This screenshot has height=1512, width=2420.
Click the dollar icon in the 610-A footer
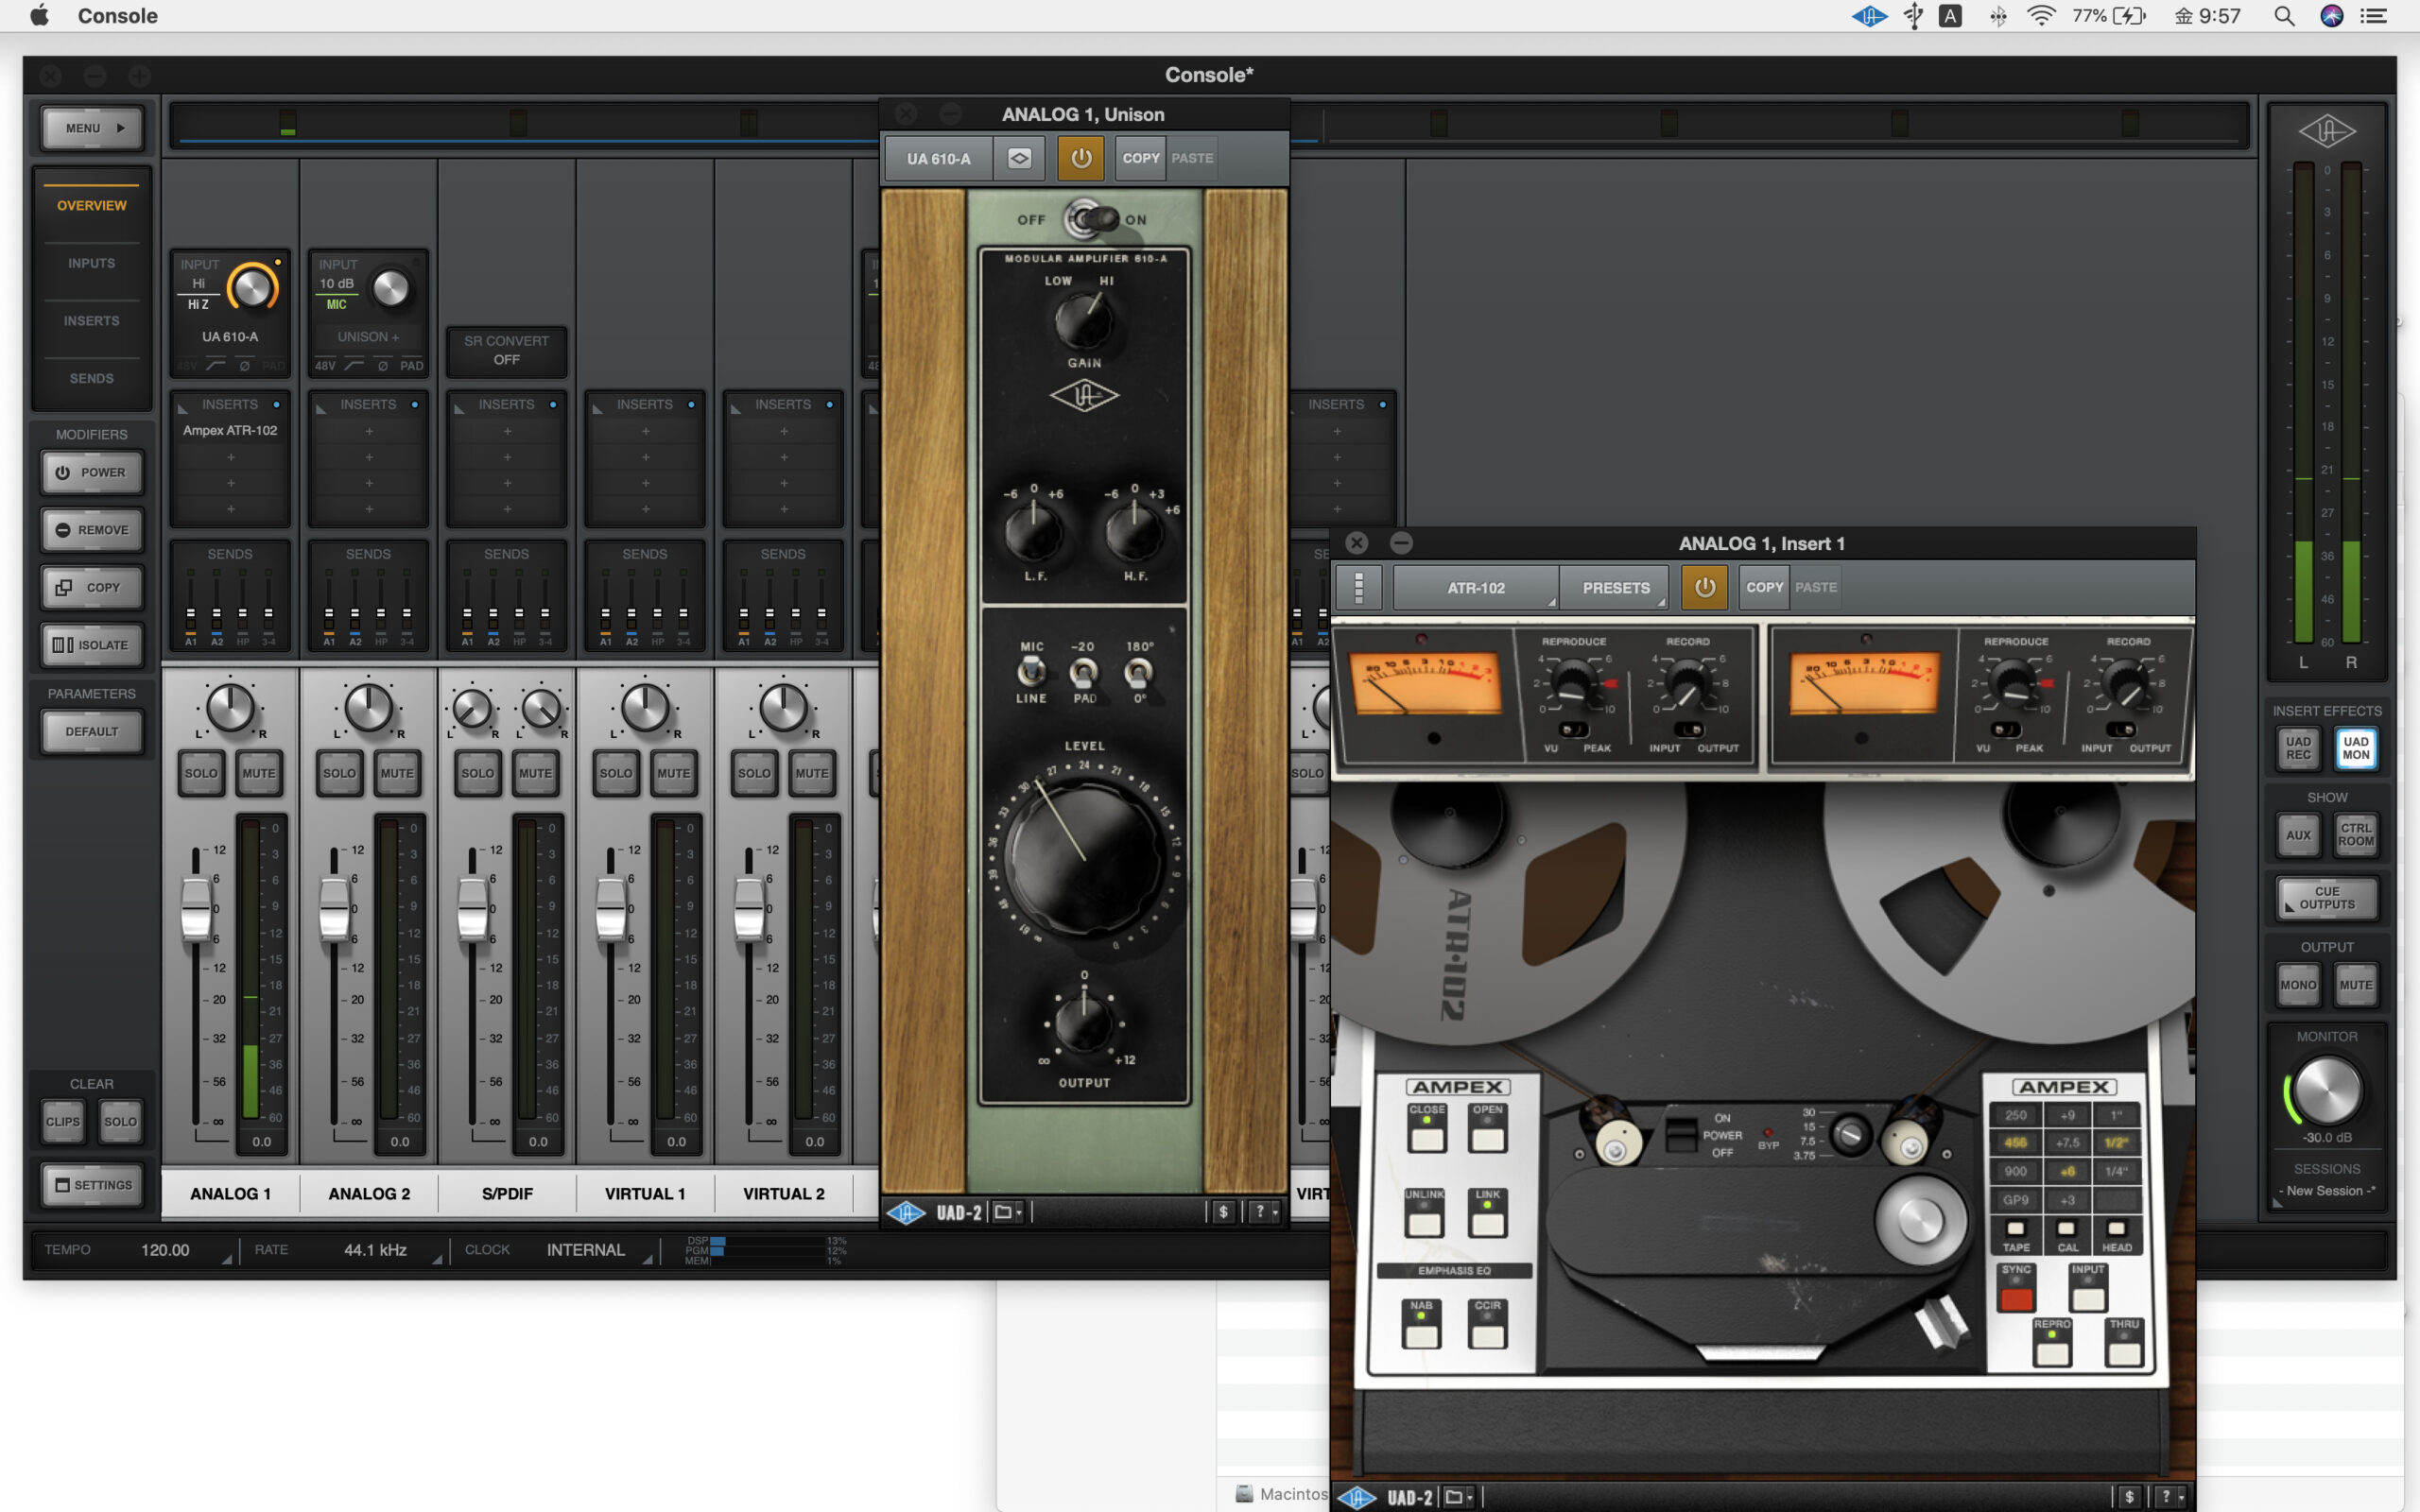(x=1223, y=1213)
